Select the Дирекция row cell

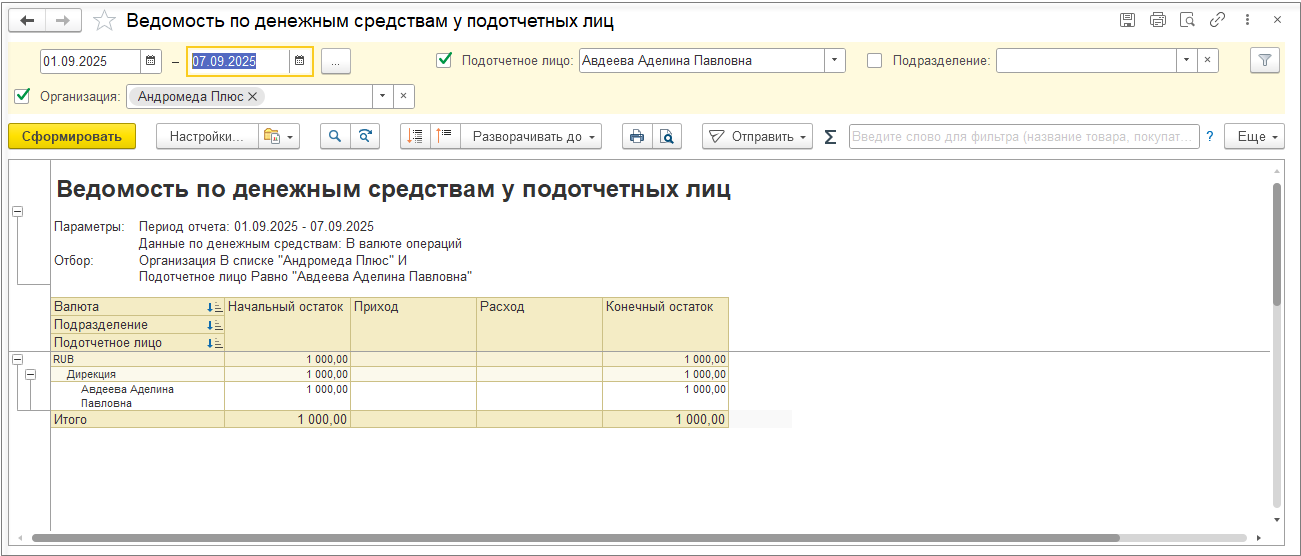[137, 374]
